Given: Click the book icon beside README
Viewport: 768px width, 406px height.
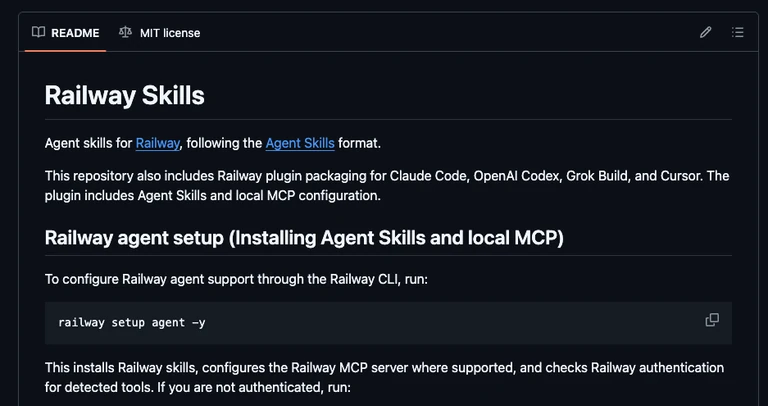Looking at the screenshot, I should pos(38,33).
